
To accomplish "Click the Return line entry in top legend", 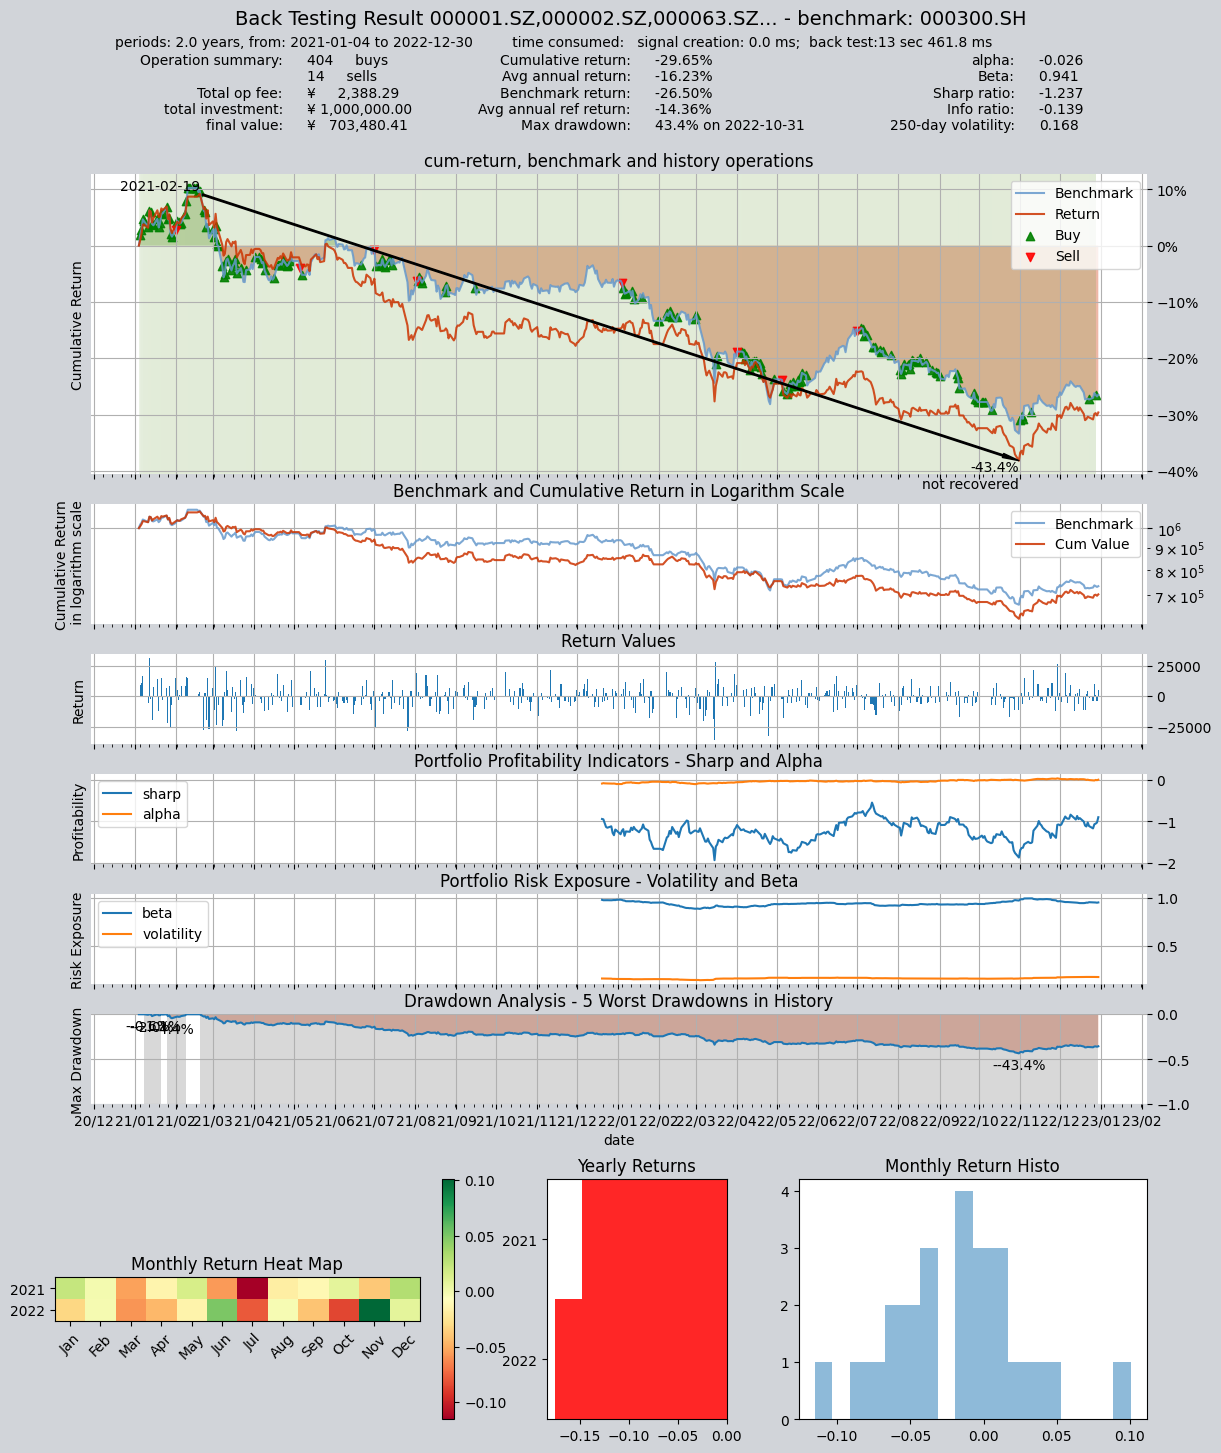I will point(1058,214).
